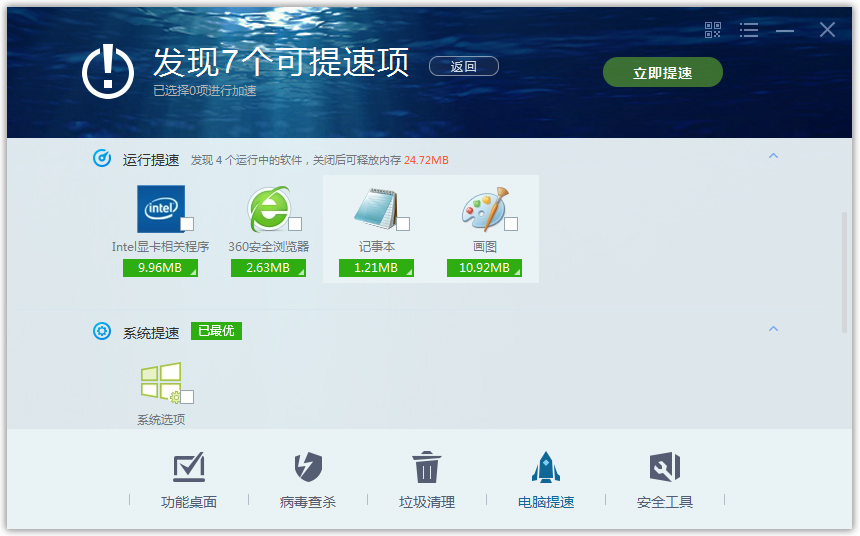Select the 记事本 checkbox
Viewport: 860px width, 536px height.
[403, 224]
